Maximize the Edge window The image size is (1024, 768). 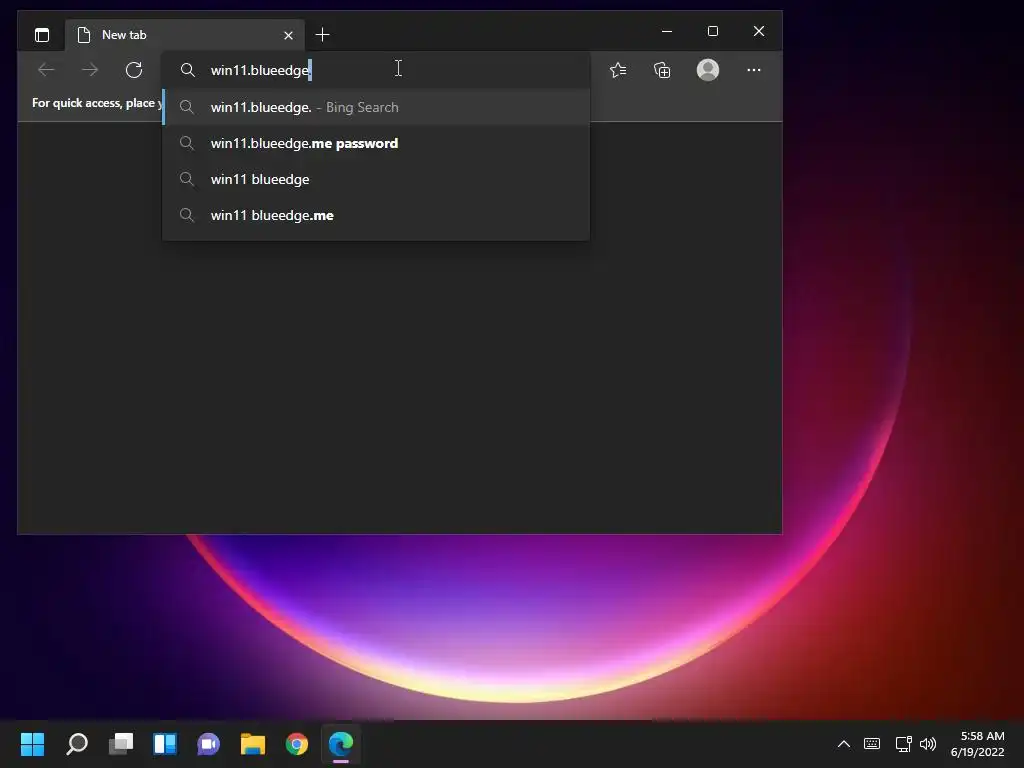pos(712,31)
